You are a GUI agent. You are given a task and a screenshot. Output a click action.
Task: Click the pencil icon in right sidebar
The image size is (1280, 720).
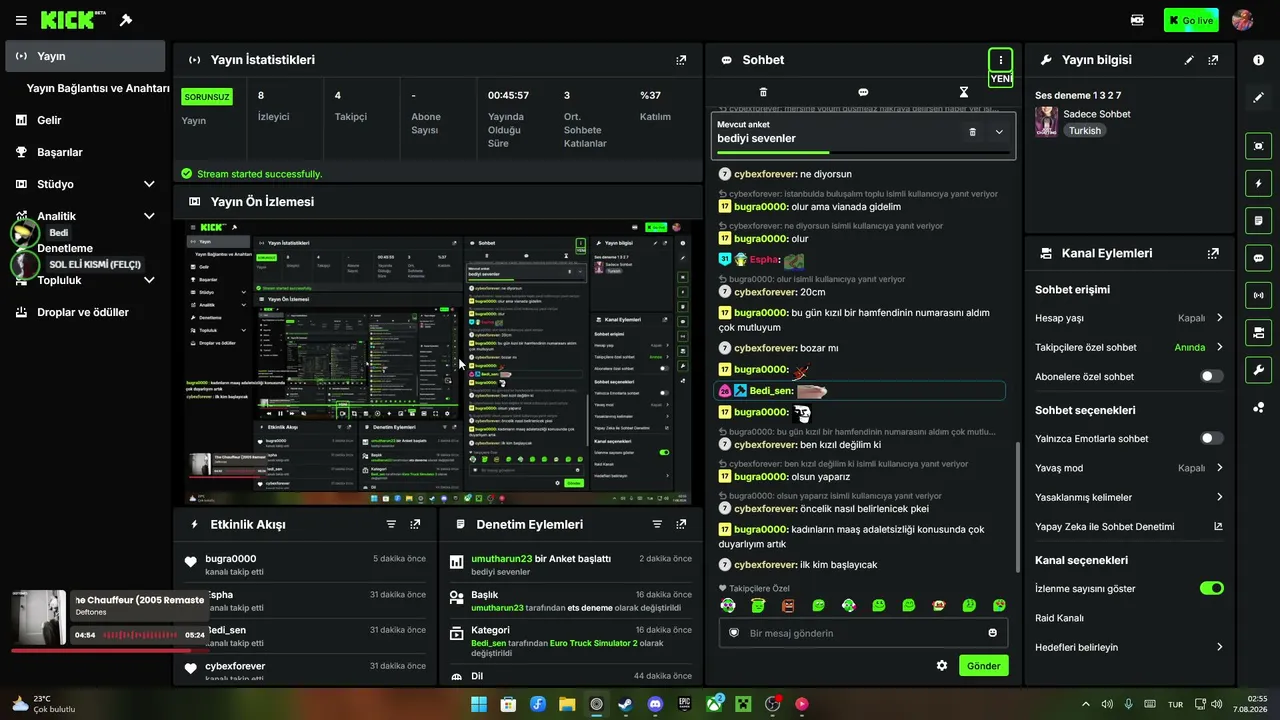(x=1258, y=97)
